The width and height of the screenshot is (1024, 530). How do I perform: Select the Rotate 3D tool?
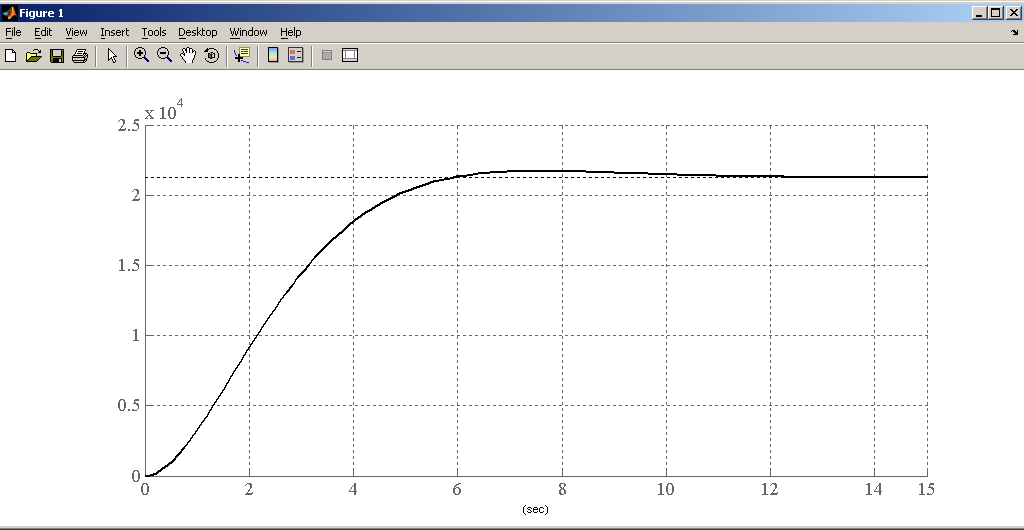pyautogui.click(x=212, y=55)
